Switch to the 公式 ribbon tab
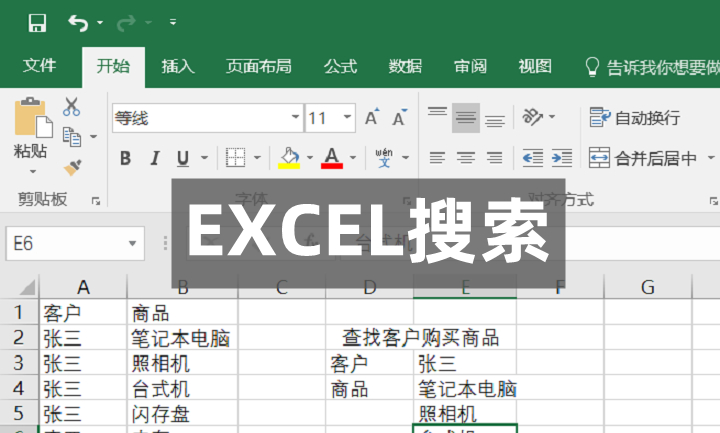This screenshot has height=433, width=720. [340, 67]
